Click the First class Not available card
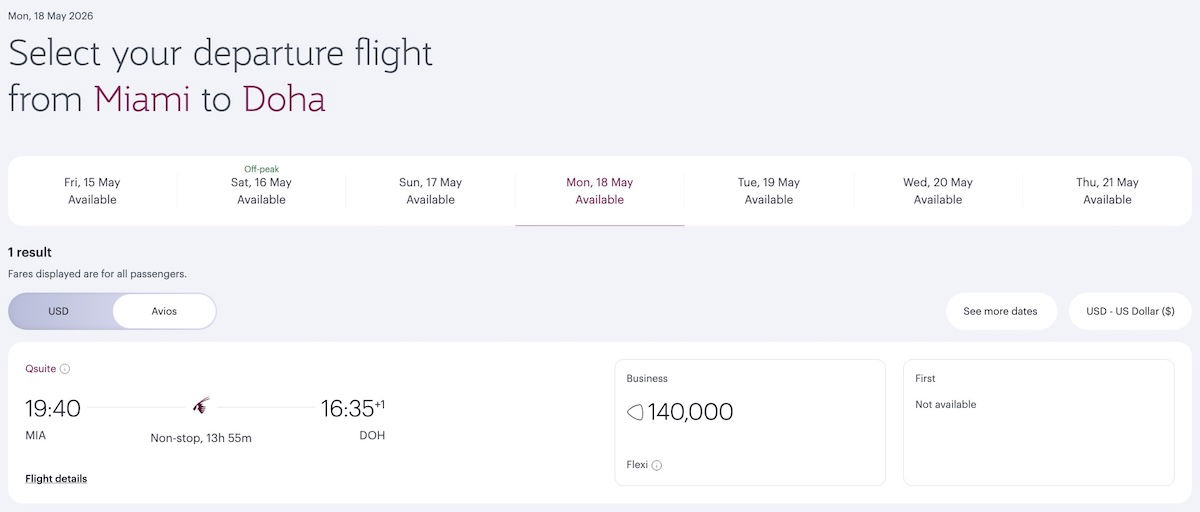Viewport: 1200px width, 512px height. coord(1038,422)
